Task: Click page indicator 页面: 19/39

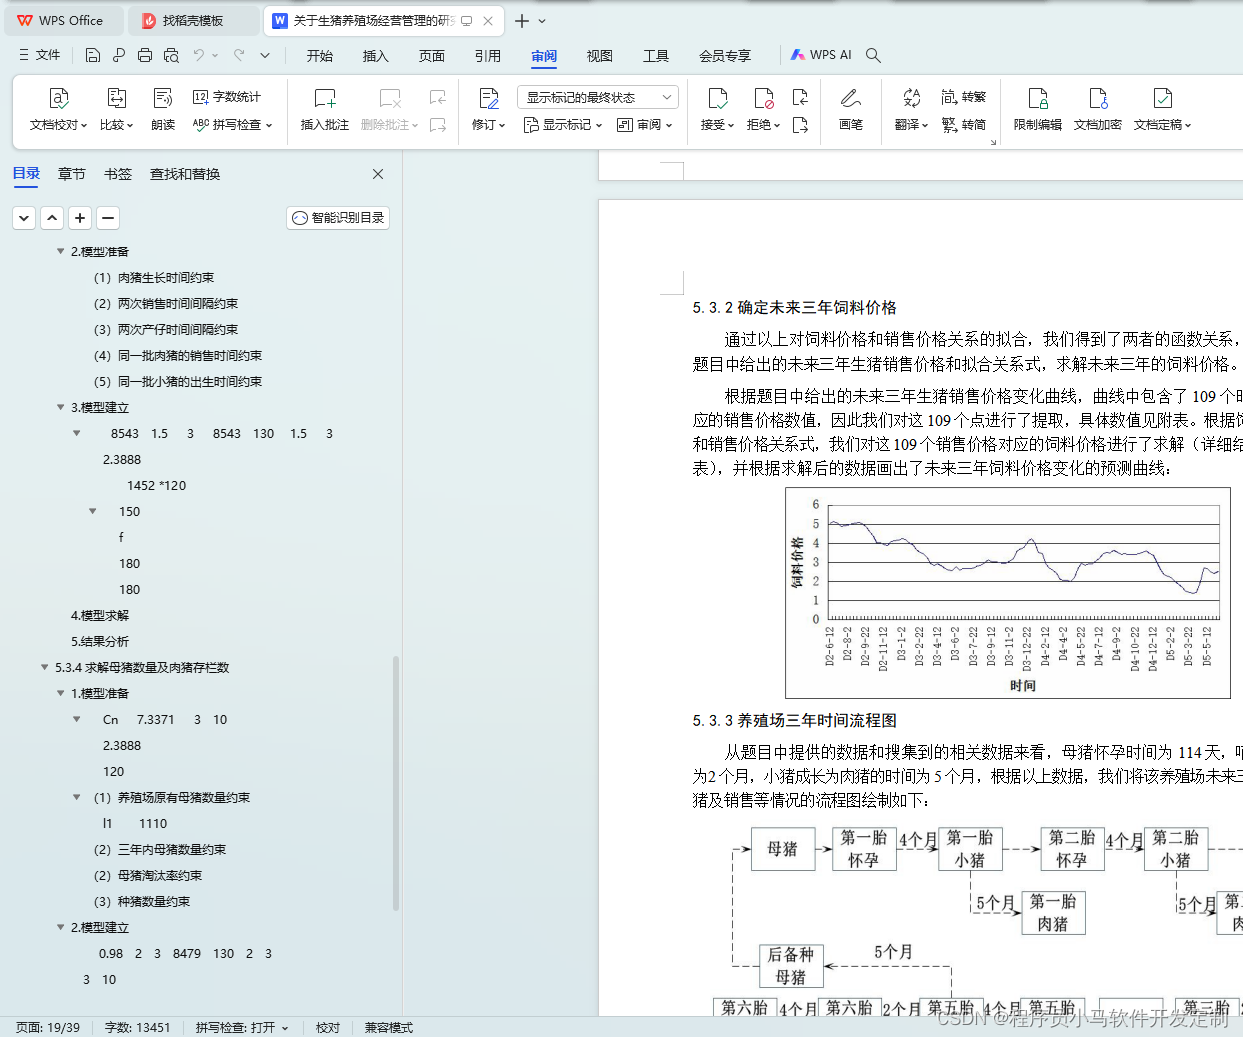Action: 48,1027
